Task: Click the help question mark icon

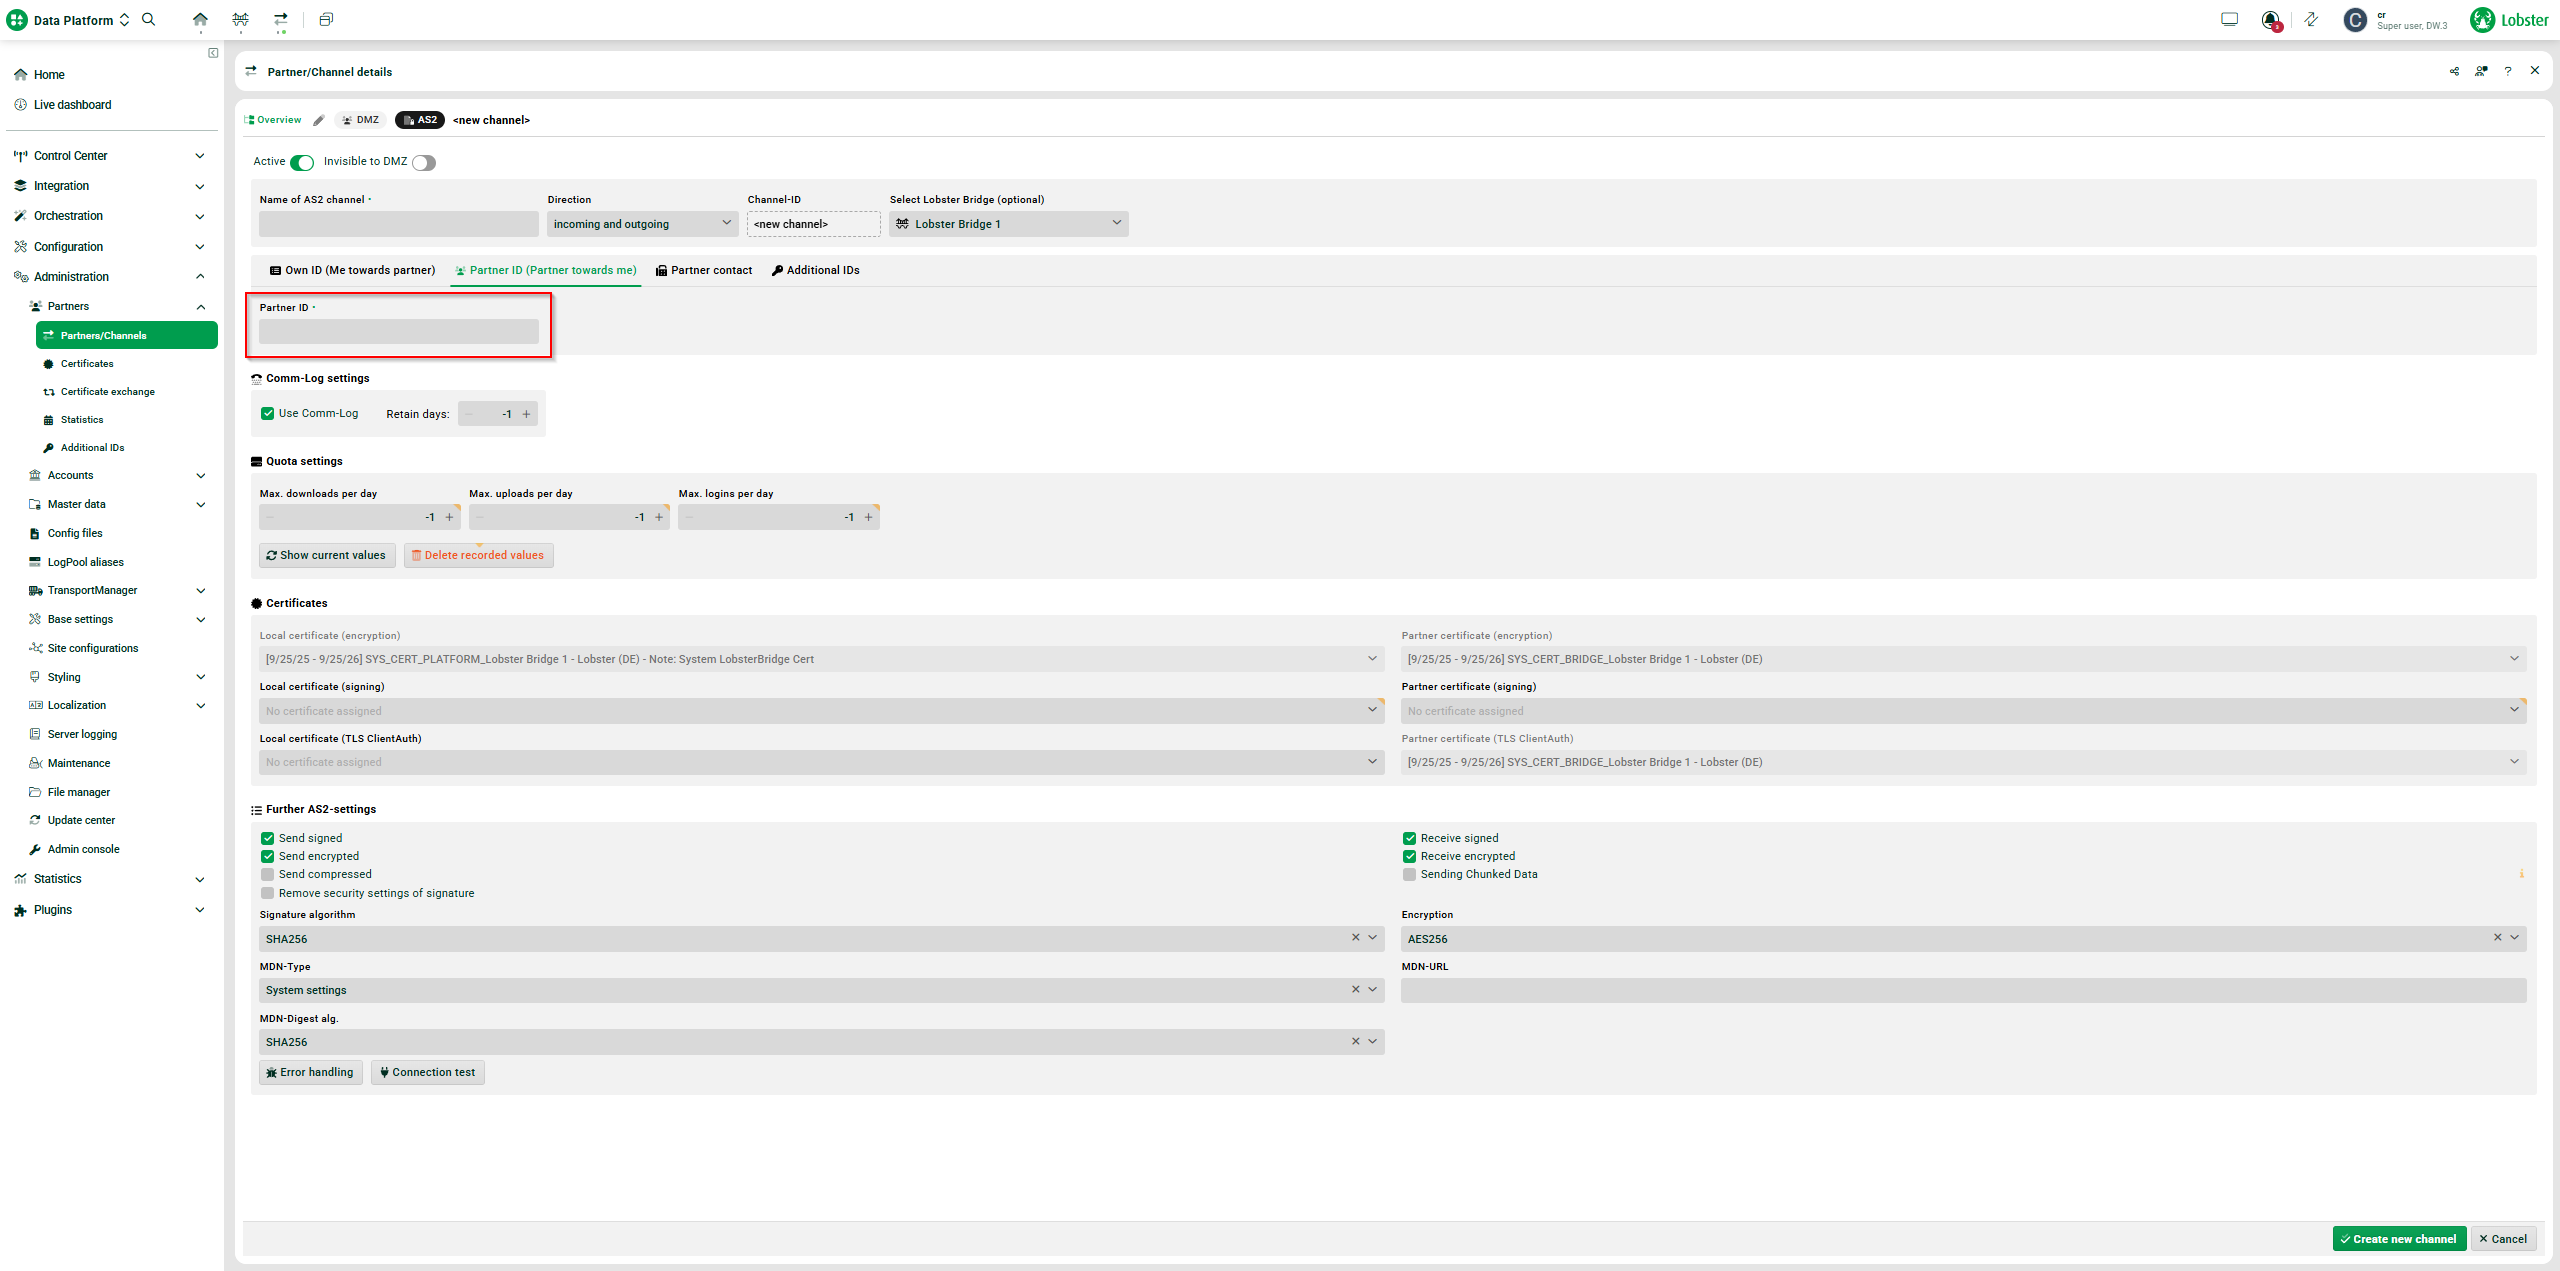Action: 2507,71
